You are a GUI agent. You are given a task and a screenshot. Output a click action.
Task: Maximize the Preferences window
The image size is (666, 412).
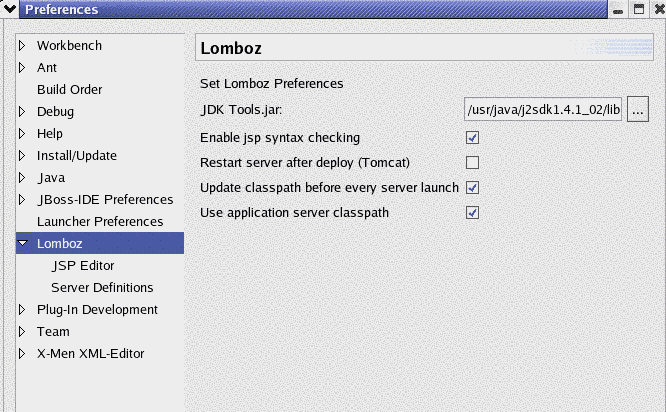(x=637, y=10)
